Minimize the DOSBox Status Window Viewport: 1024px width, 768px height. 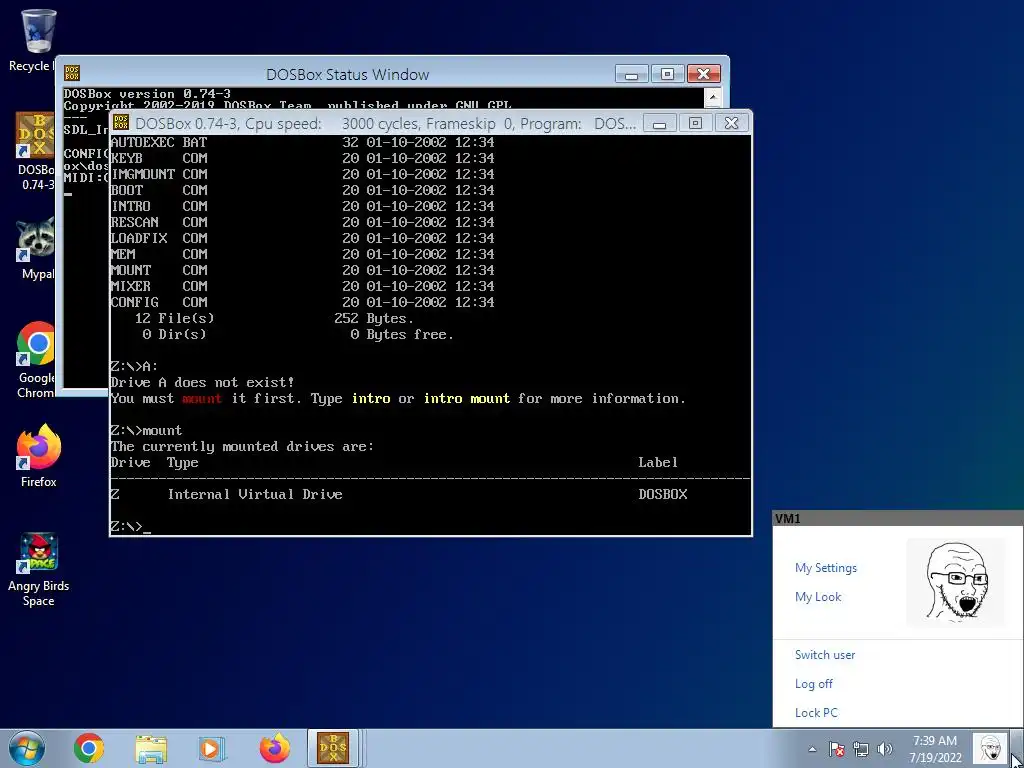pos(631,74)
